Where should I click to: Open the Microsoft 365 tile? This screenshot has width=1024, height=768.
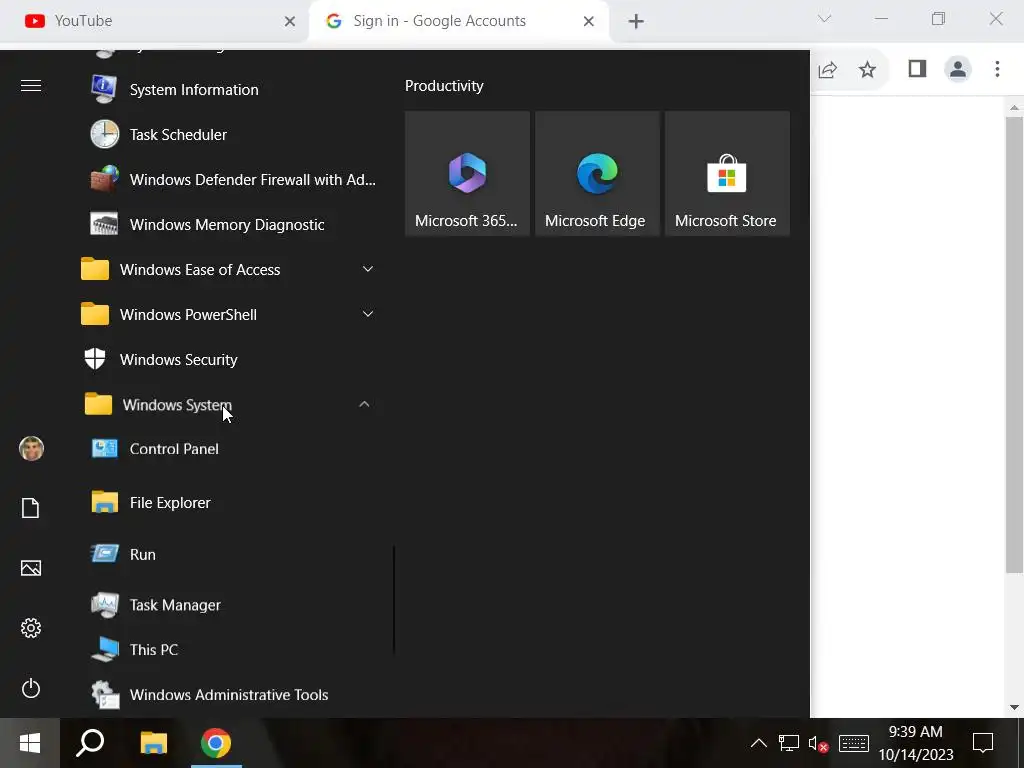pyautogui.click(x=467, y=173)
